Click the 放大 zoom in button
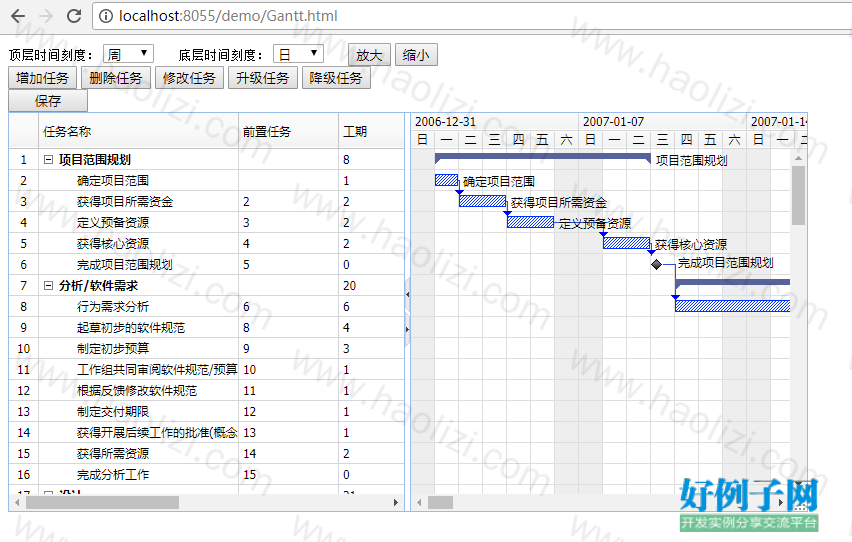 [369, 55]
